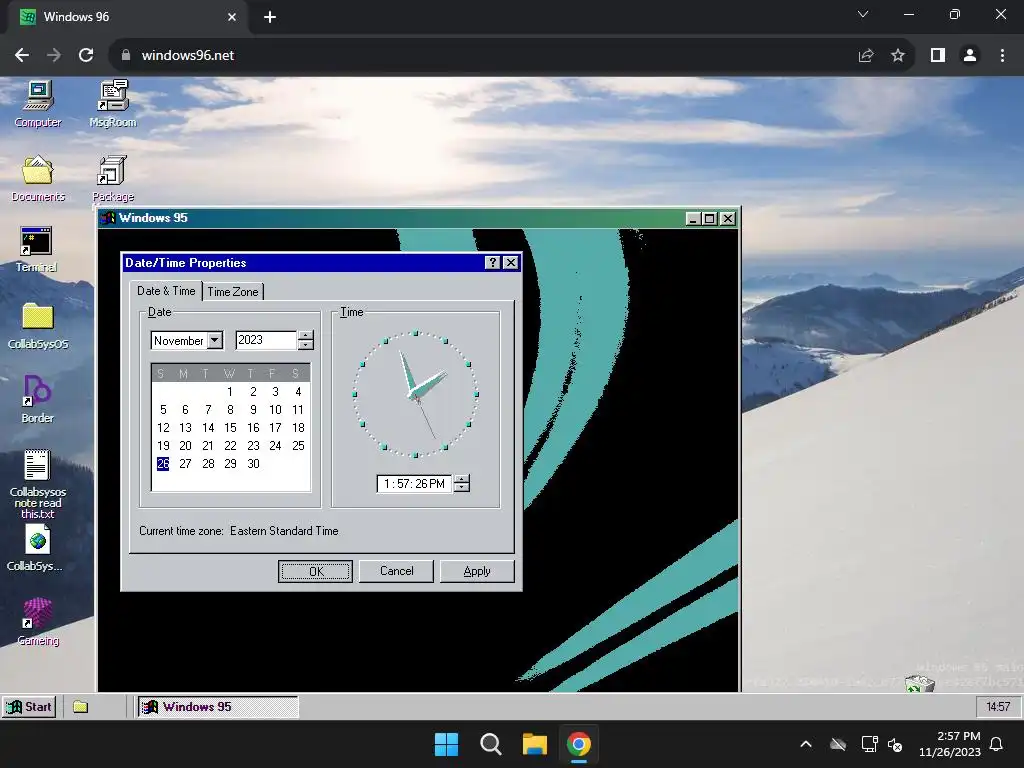1024x768 pixels.
Task: Select day 11 in the calendar
Action: (298, 409)
